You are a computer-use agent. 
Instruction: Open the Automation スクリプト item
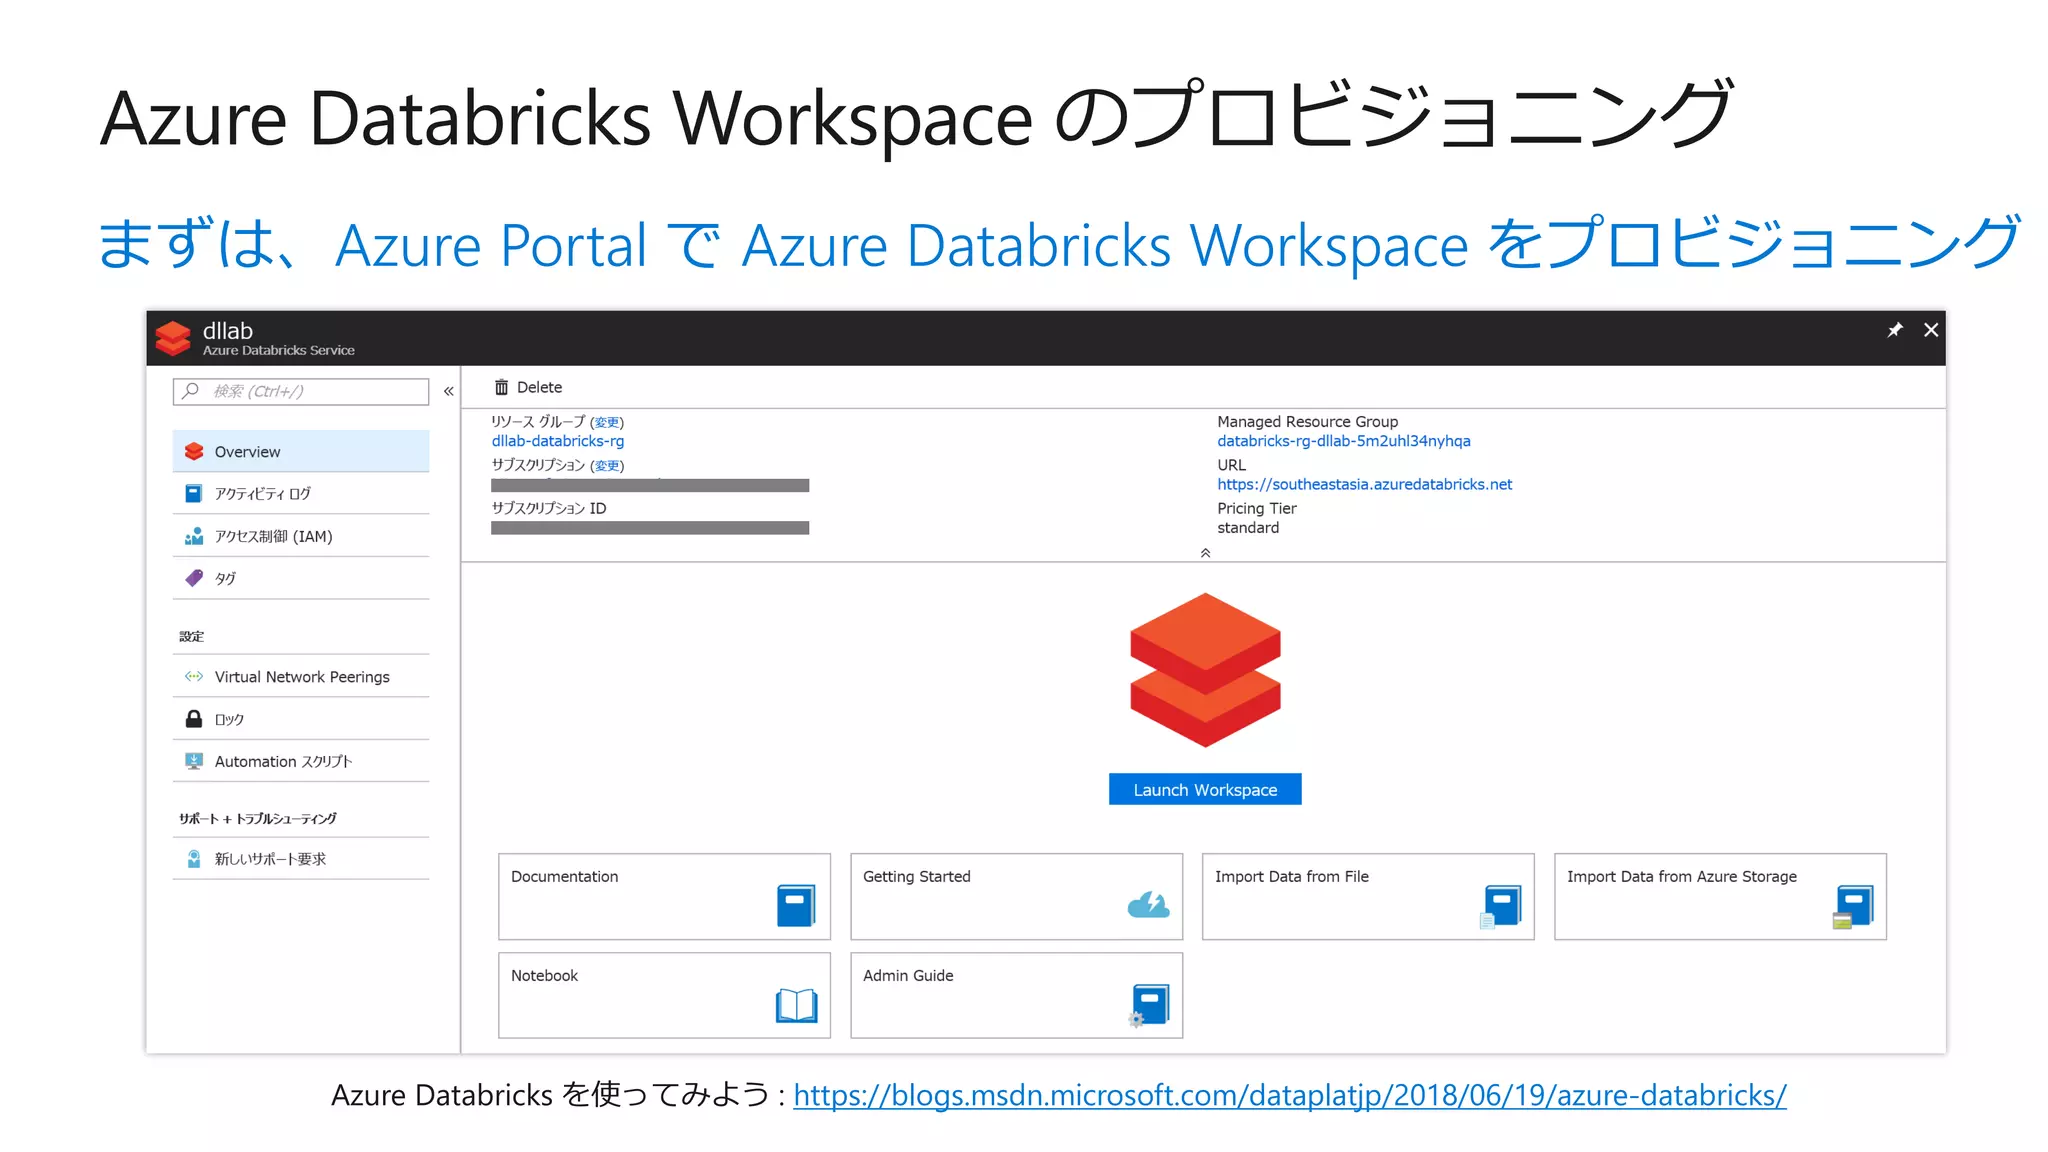(x=283, y=762)
